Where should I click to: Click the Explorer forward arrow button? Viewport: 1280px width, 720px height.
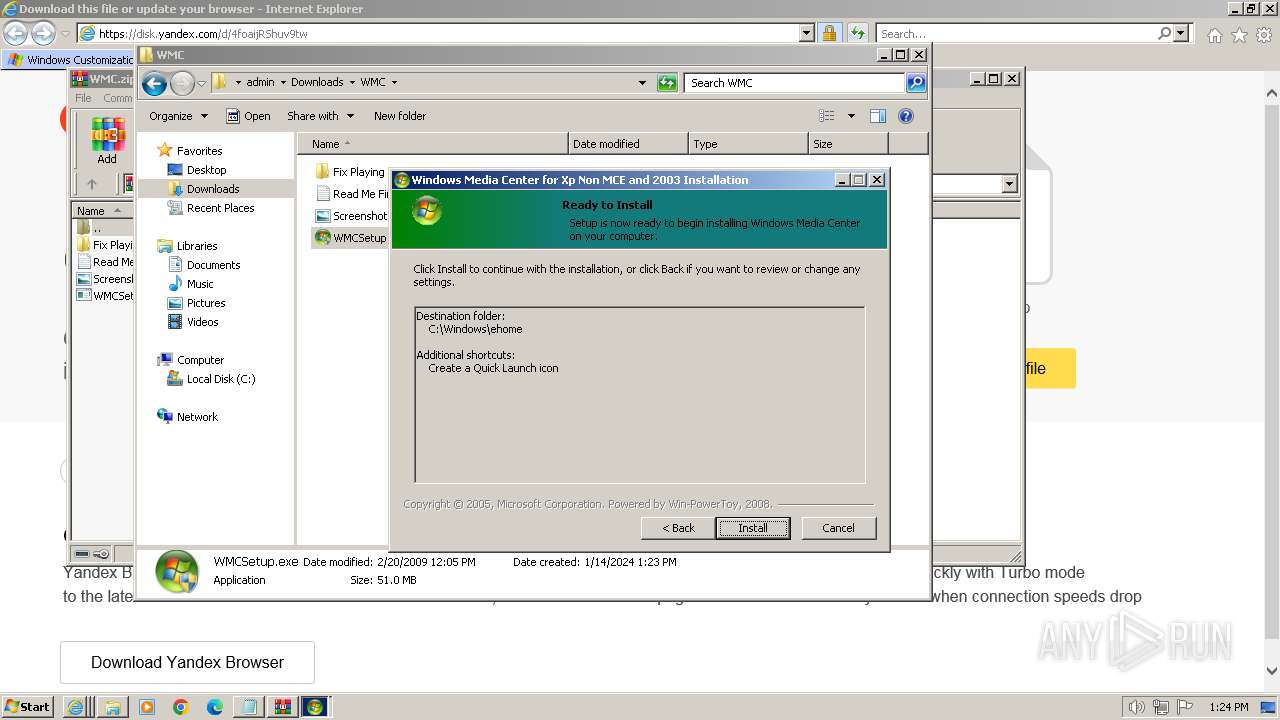click(x=182, y=83)
